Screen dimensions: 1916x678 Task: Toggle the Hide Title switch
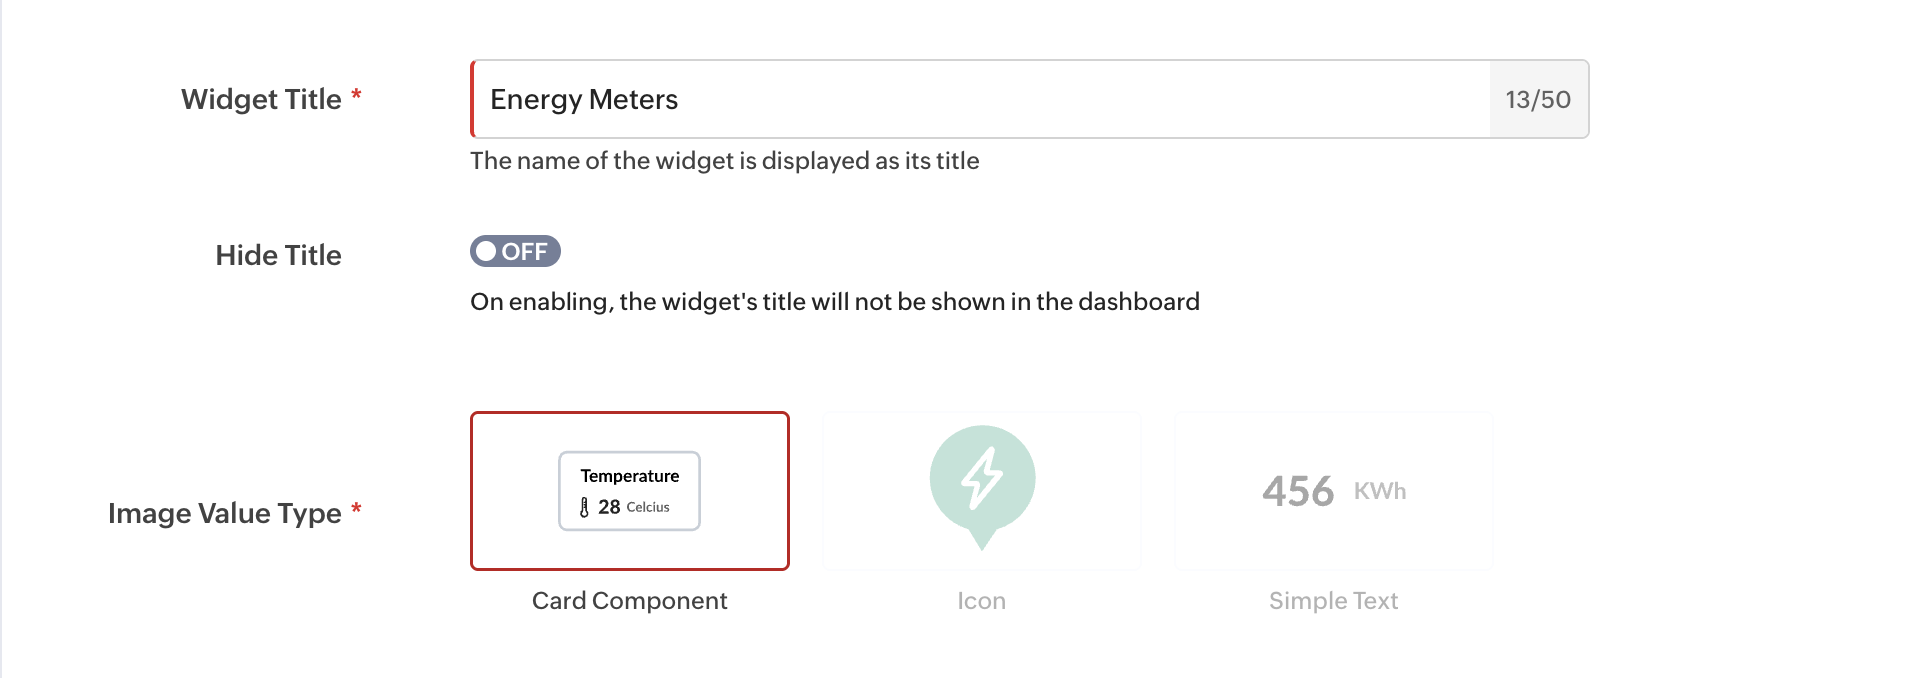515,251
